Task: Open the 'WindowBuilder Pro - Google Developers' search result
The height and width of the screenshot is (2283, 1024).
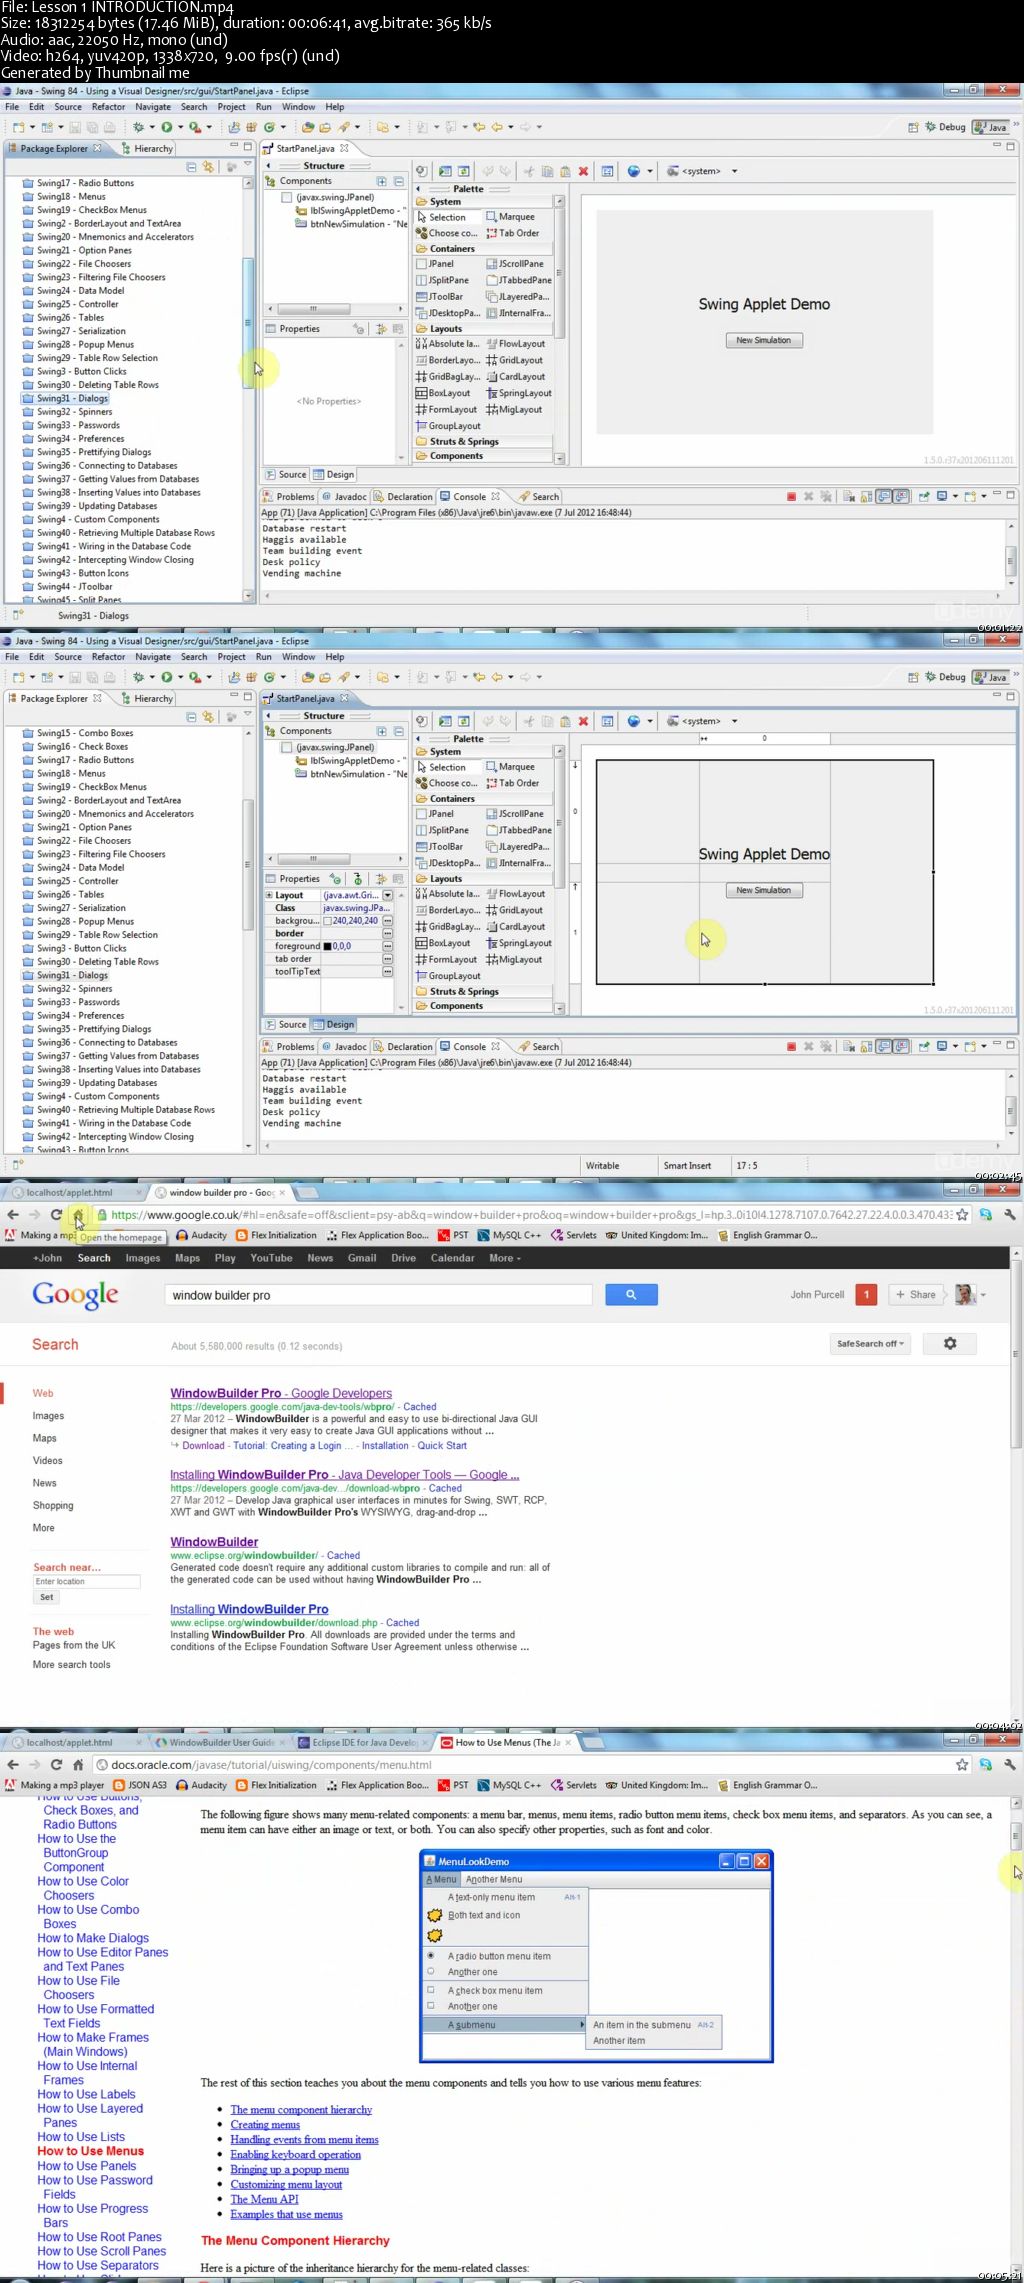Action: [x=281, y=1393]
